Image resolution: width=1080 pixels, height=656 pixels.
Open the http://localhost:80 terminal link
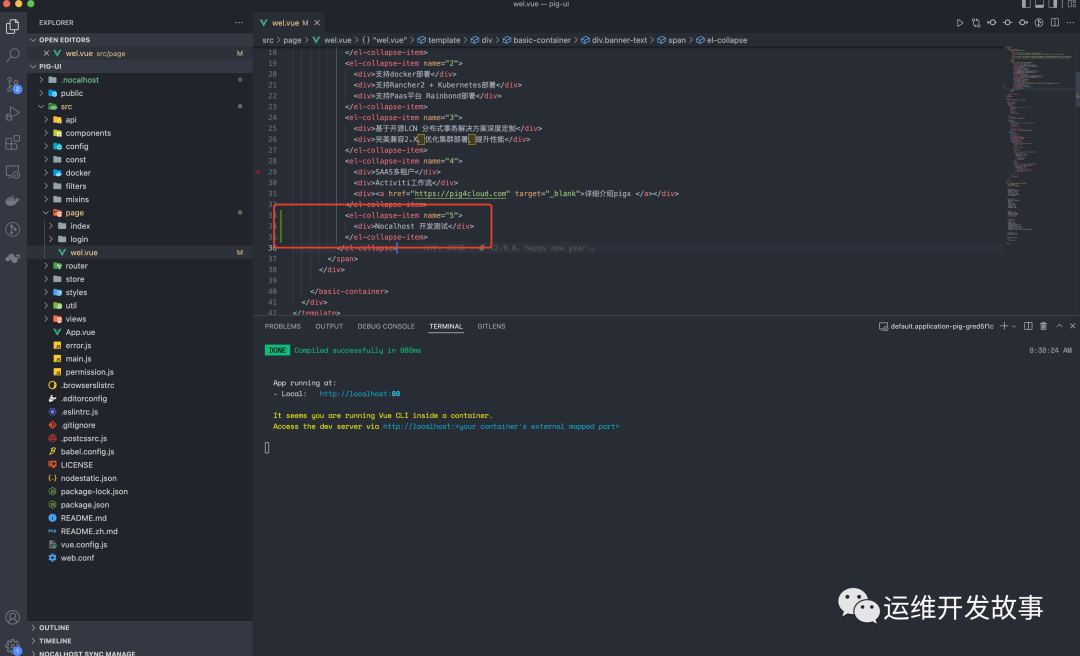click(360, 394)
